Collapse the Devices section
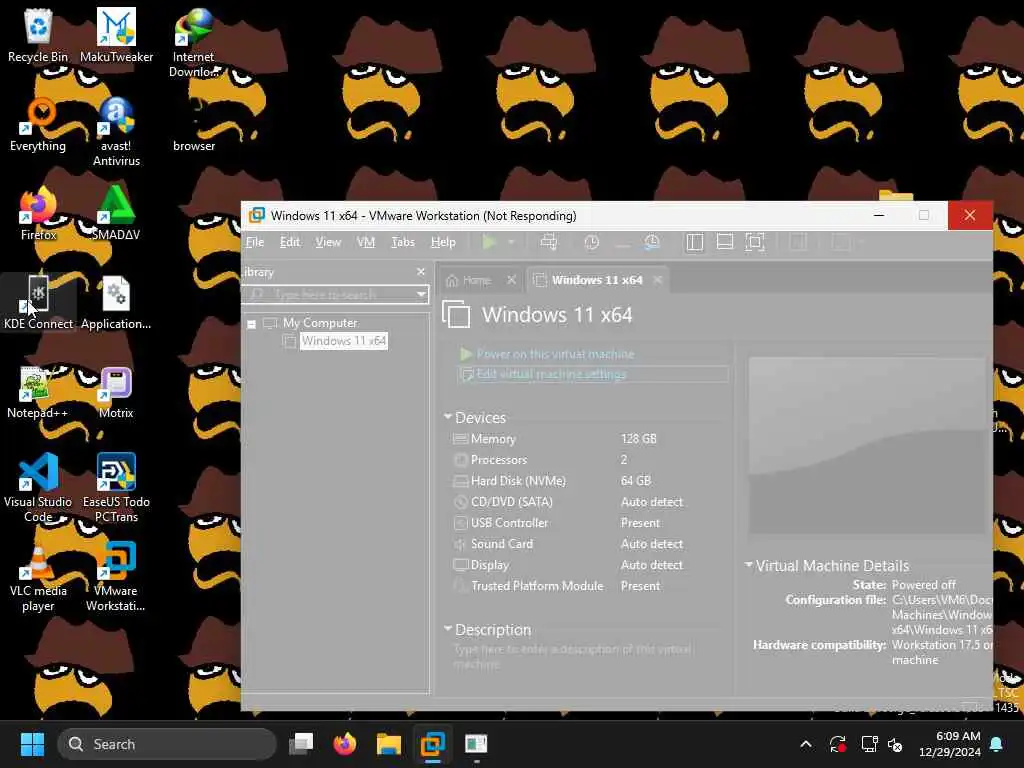This screenshot has height=768, width=1024. click(448, 417)
